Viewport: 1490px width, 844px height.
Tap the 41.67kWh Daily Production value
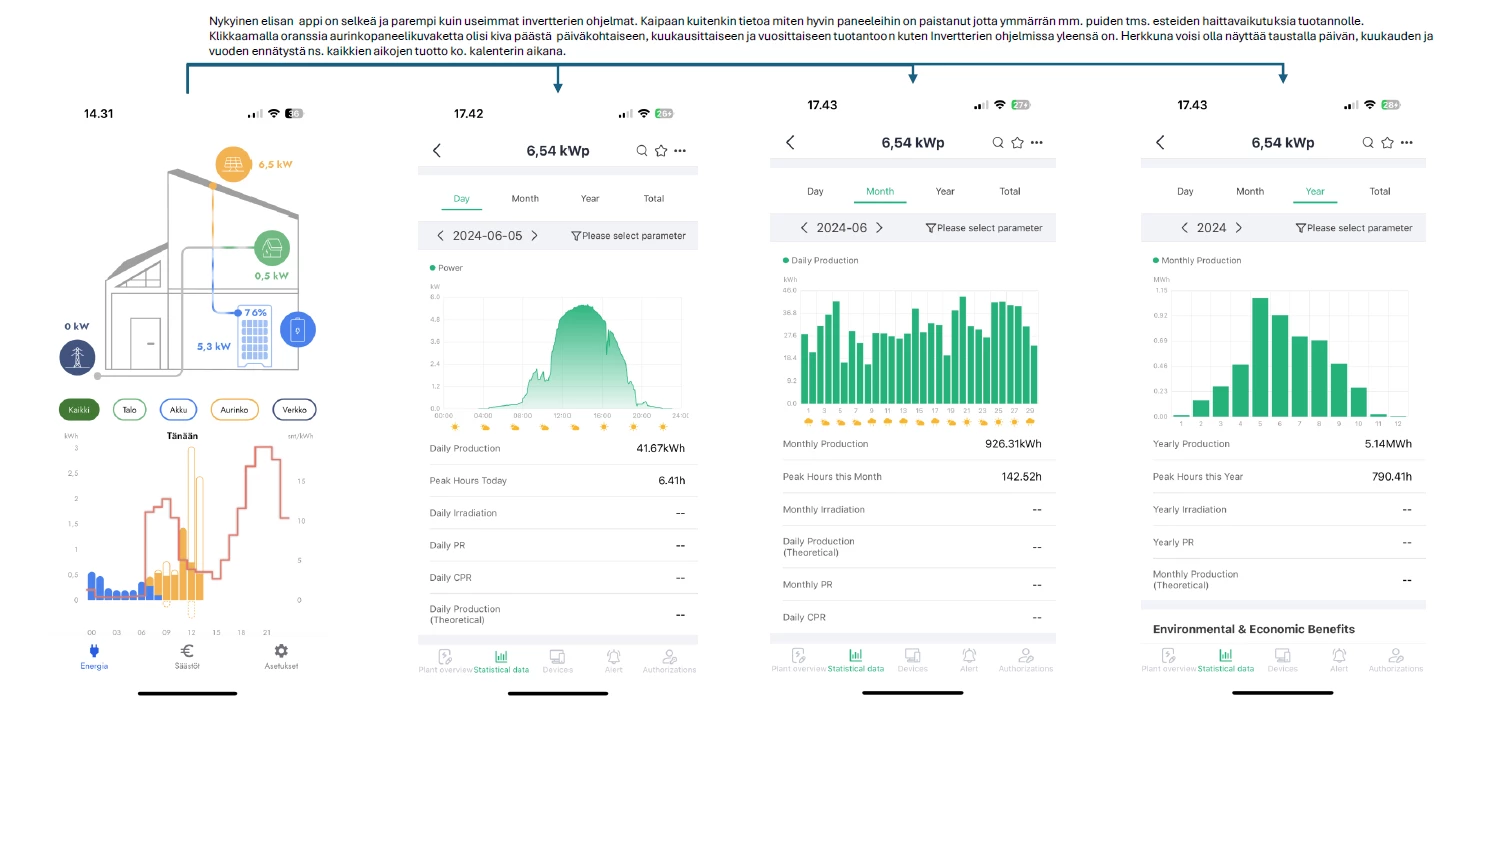661,448
